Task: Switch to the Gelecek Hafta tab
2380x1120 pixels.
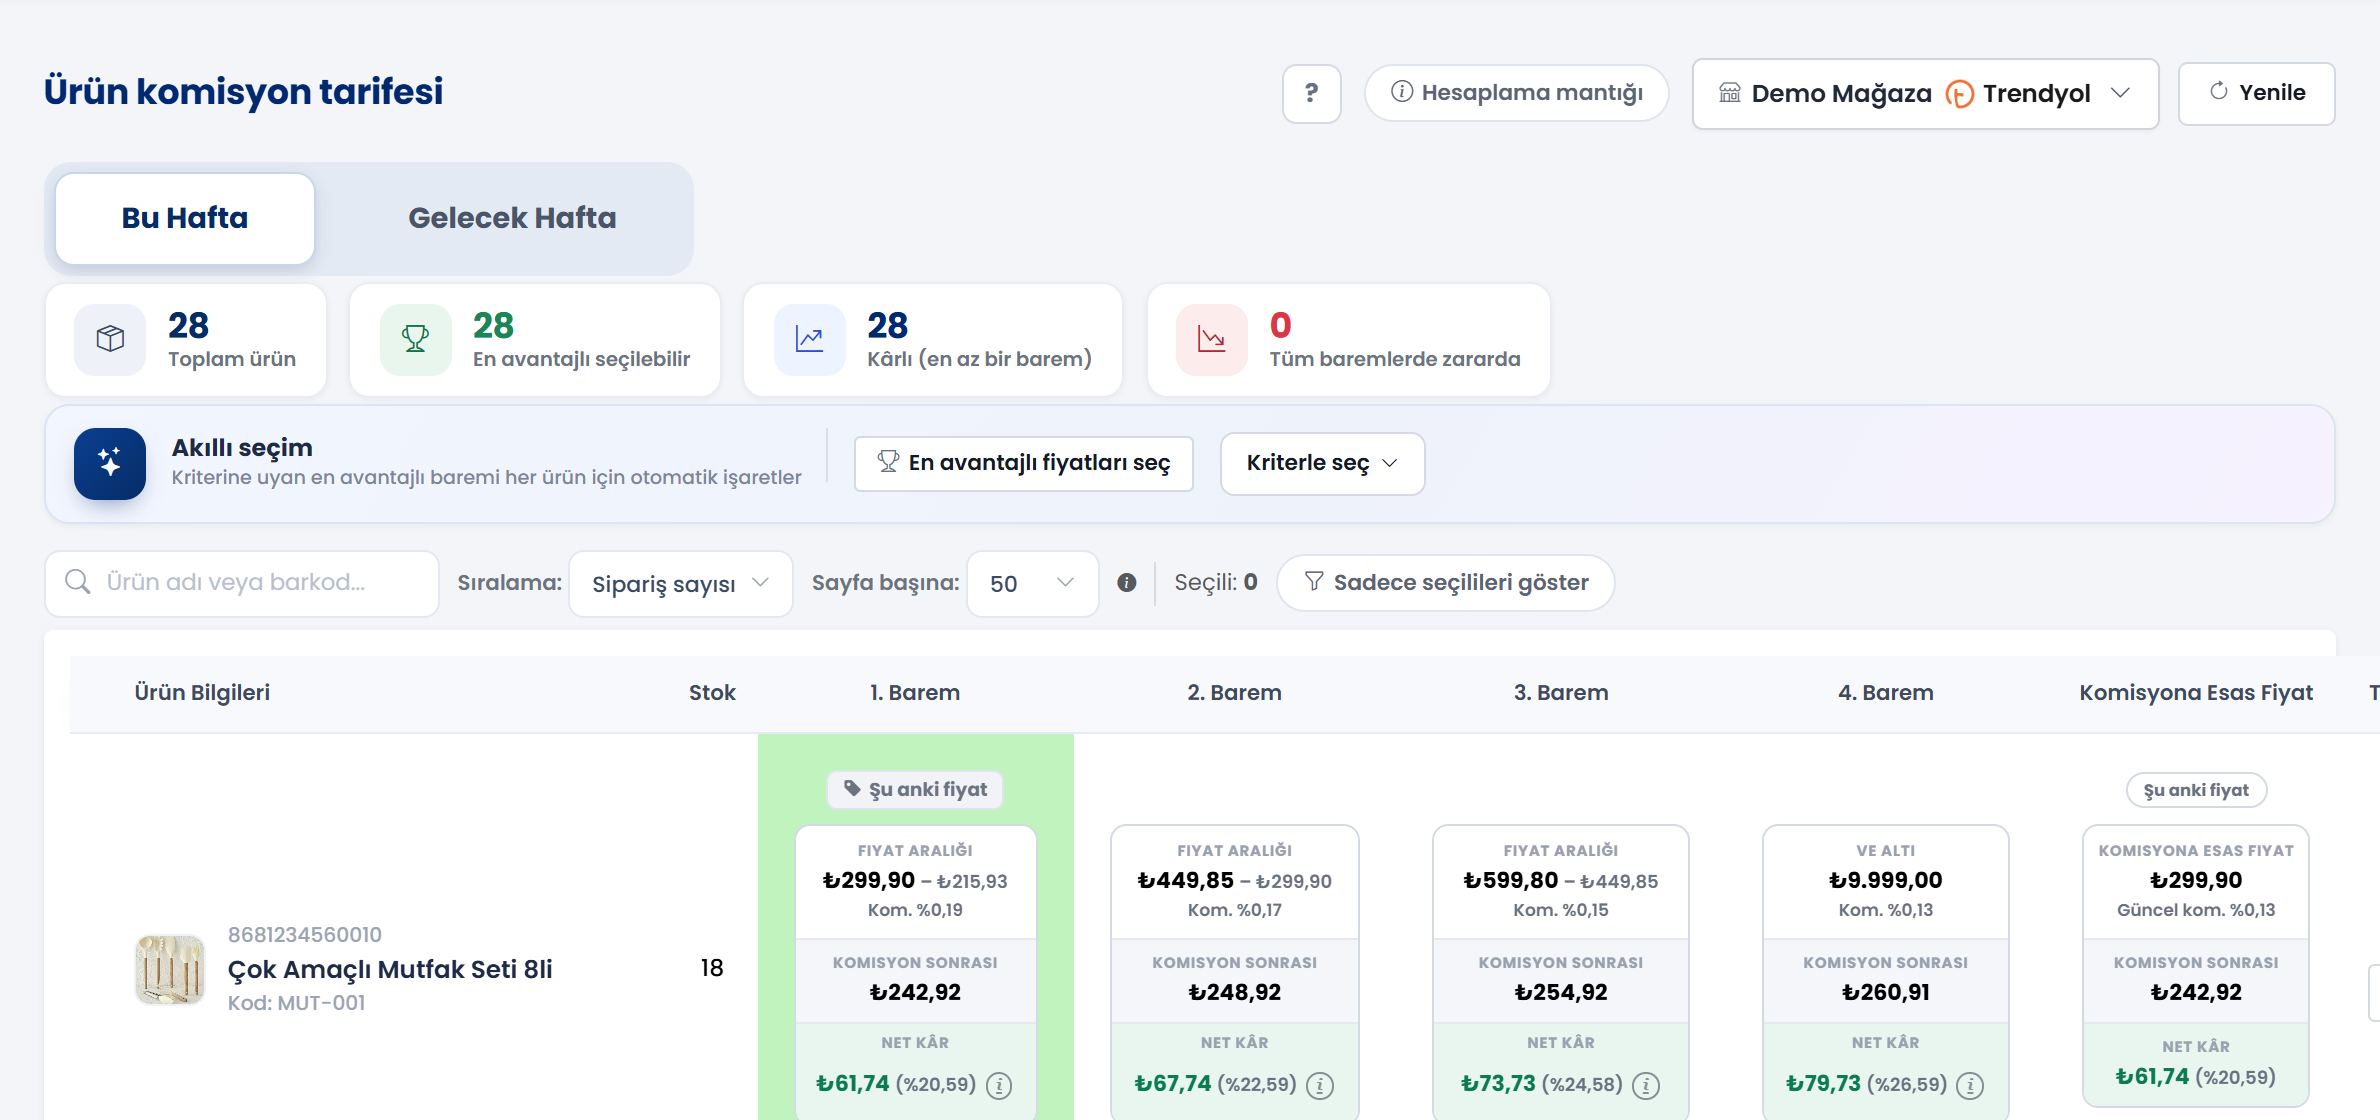Action: pyautogui.click(x=512, y=218)
